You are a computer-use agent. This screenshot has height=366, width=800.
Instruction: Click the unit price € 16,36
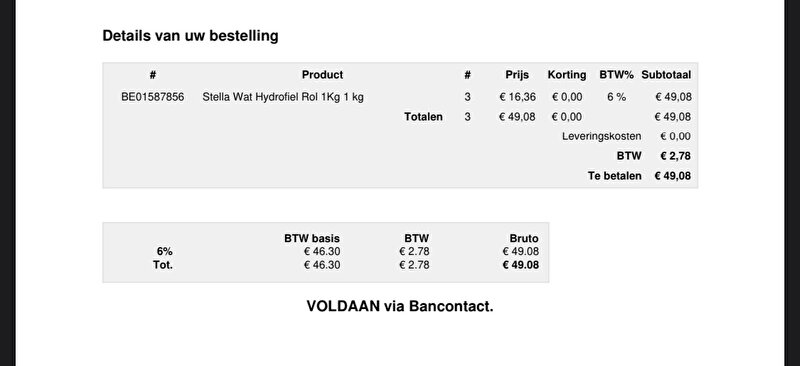(517, 97)
